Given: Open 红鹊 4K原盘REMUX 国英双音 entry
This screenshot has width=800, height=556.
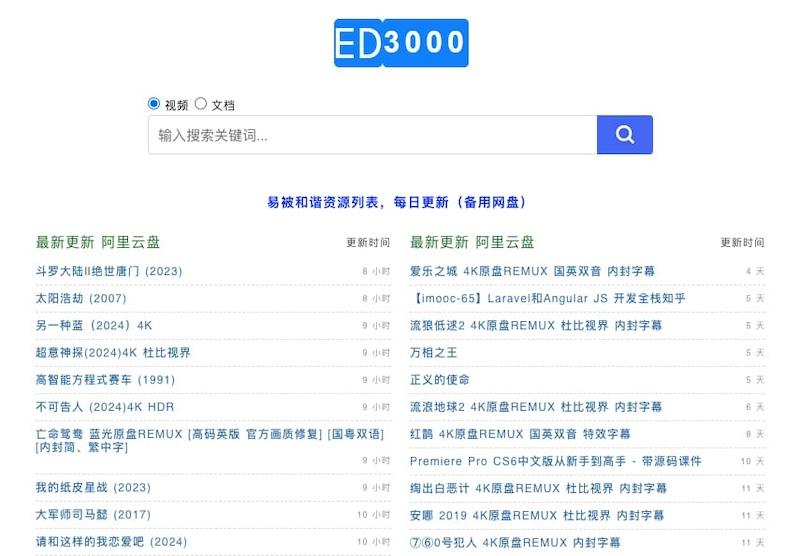Looking at the screenshot, I should click(520, 434).
